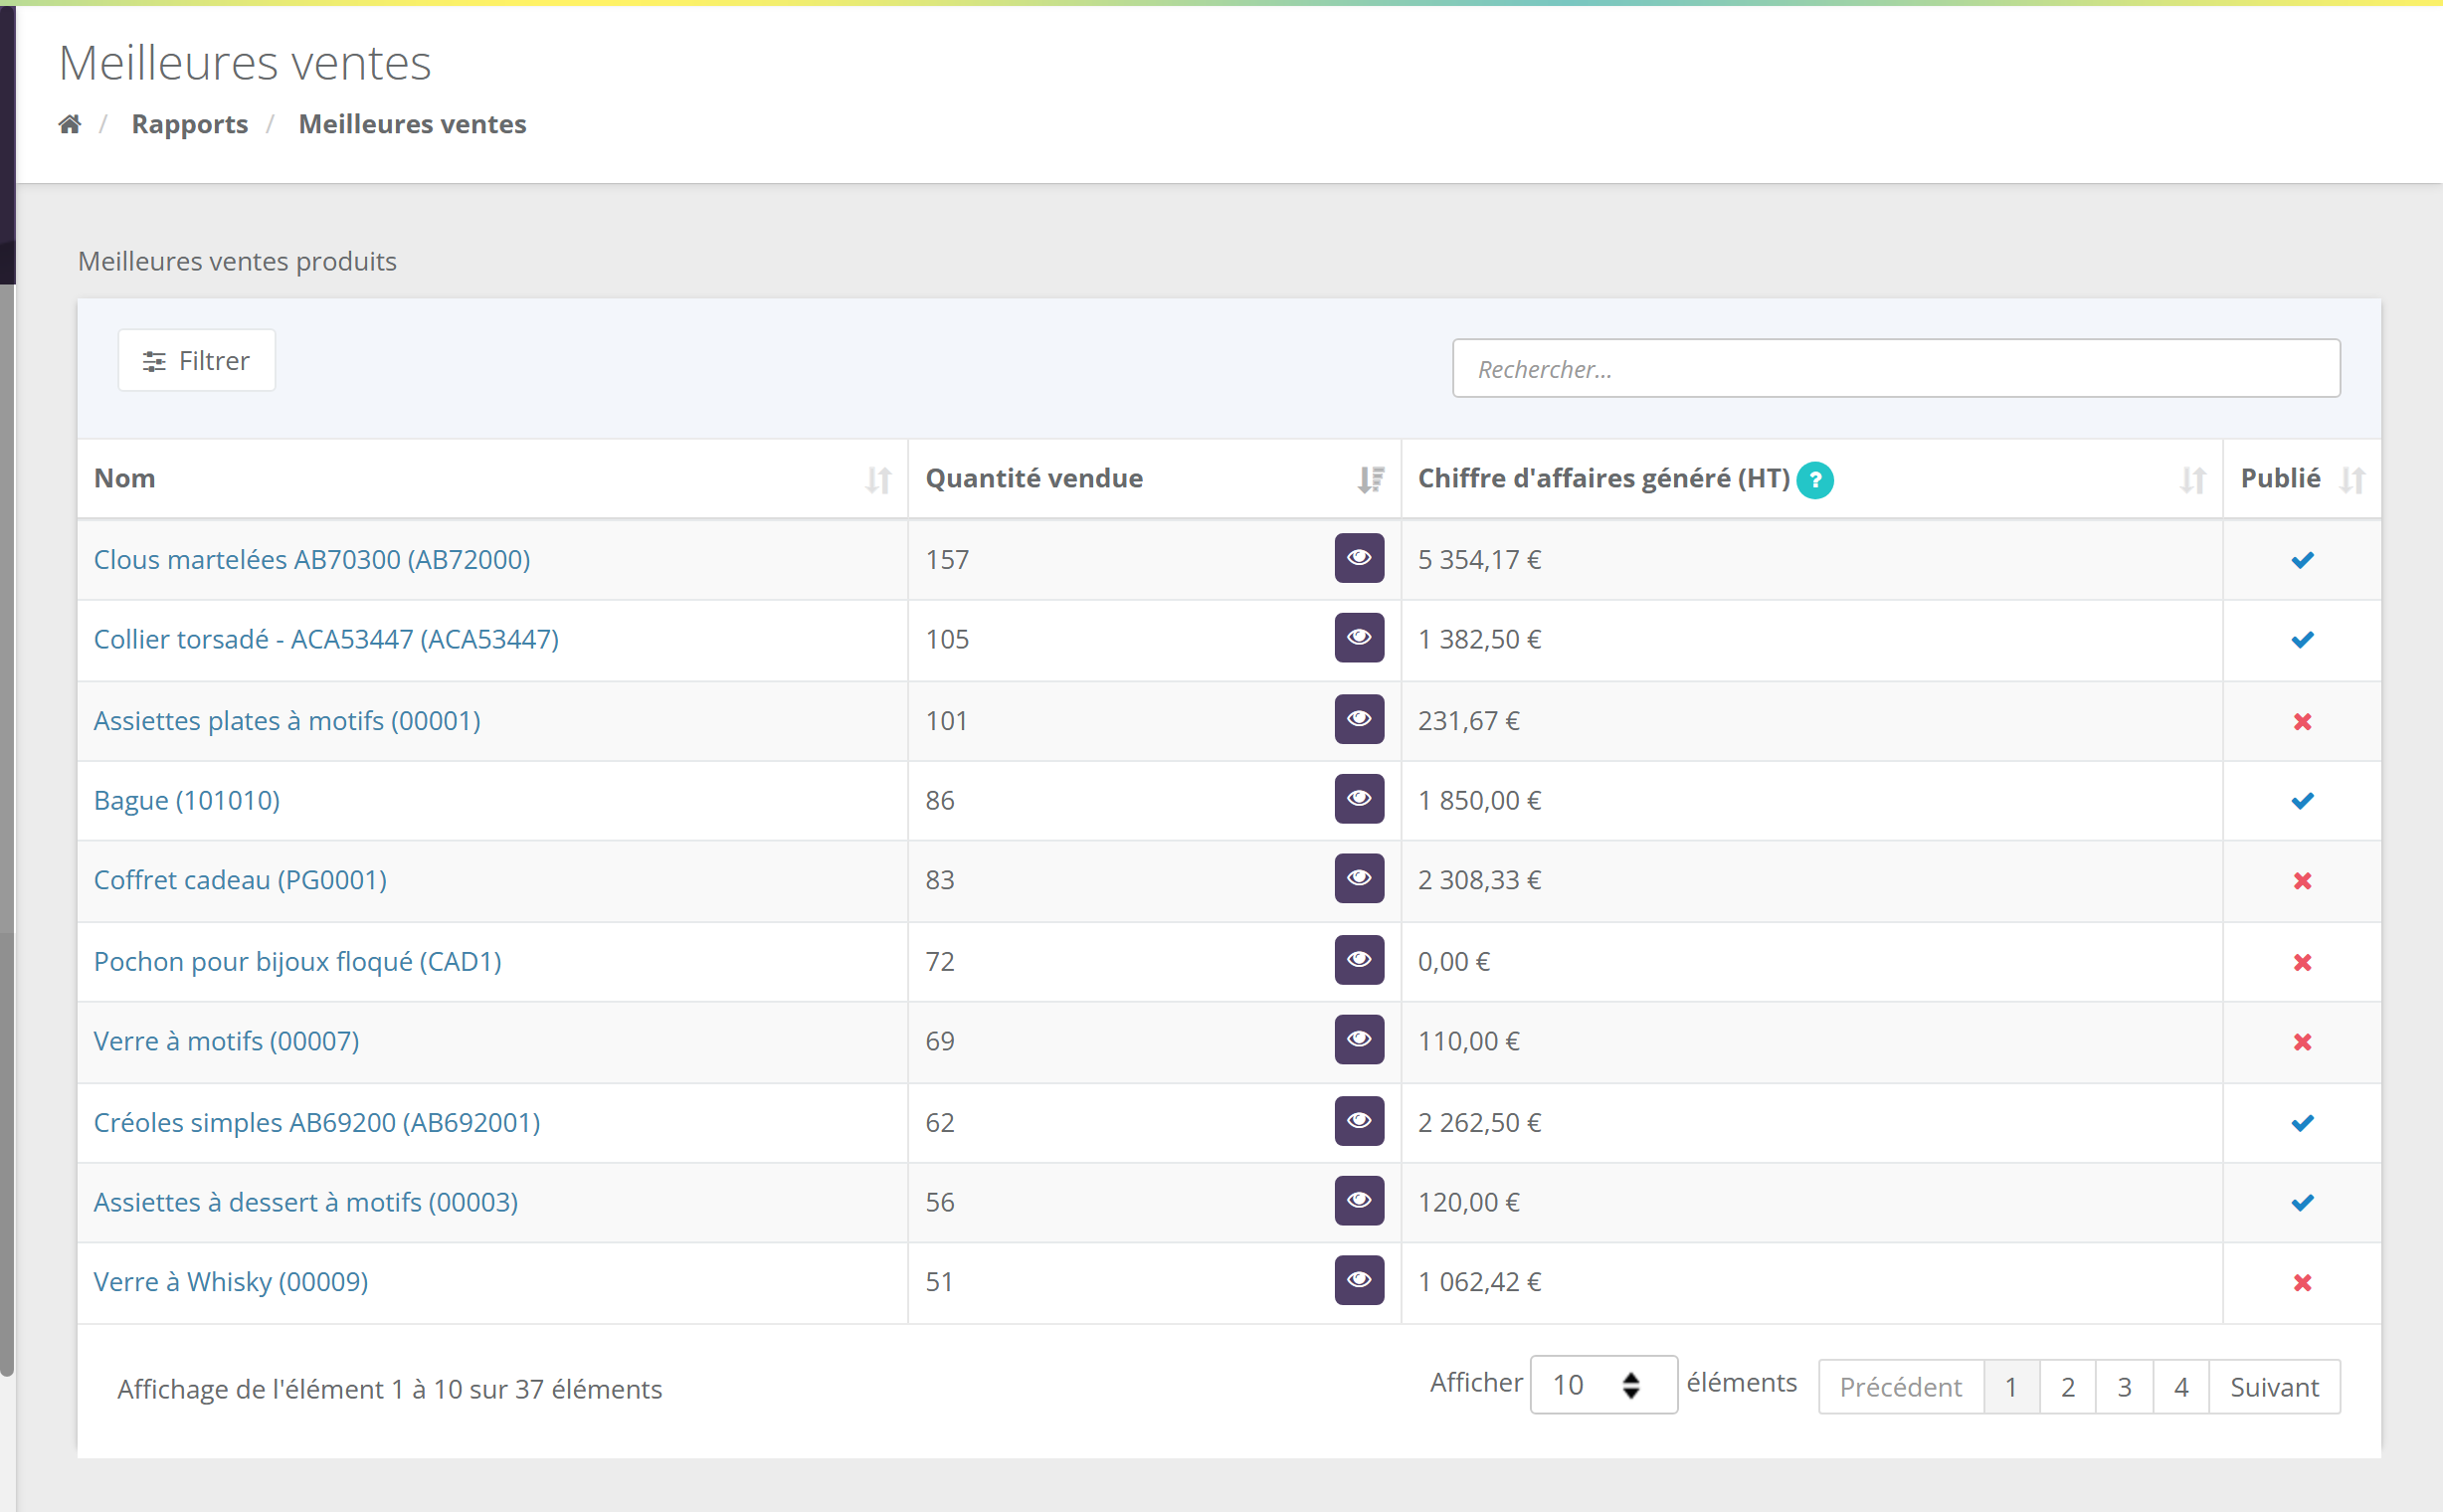Select current page 1 button
2443x1512 pixels.
(2011, 1387)
